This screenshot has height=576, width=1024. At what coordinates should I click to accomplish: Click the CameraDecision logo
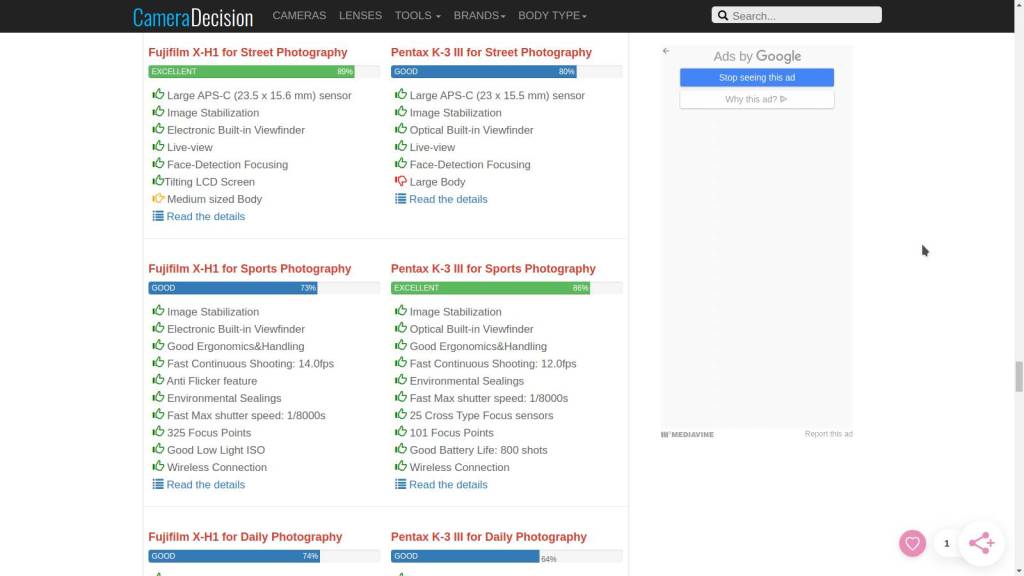193,17
